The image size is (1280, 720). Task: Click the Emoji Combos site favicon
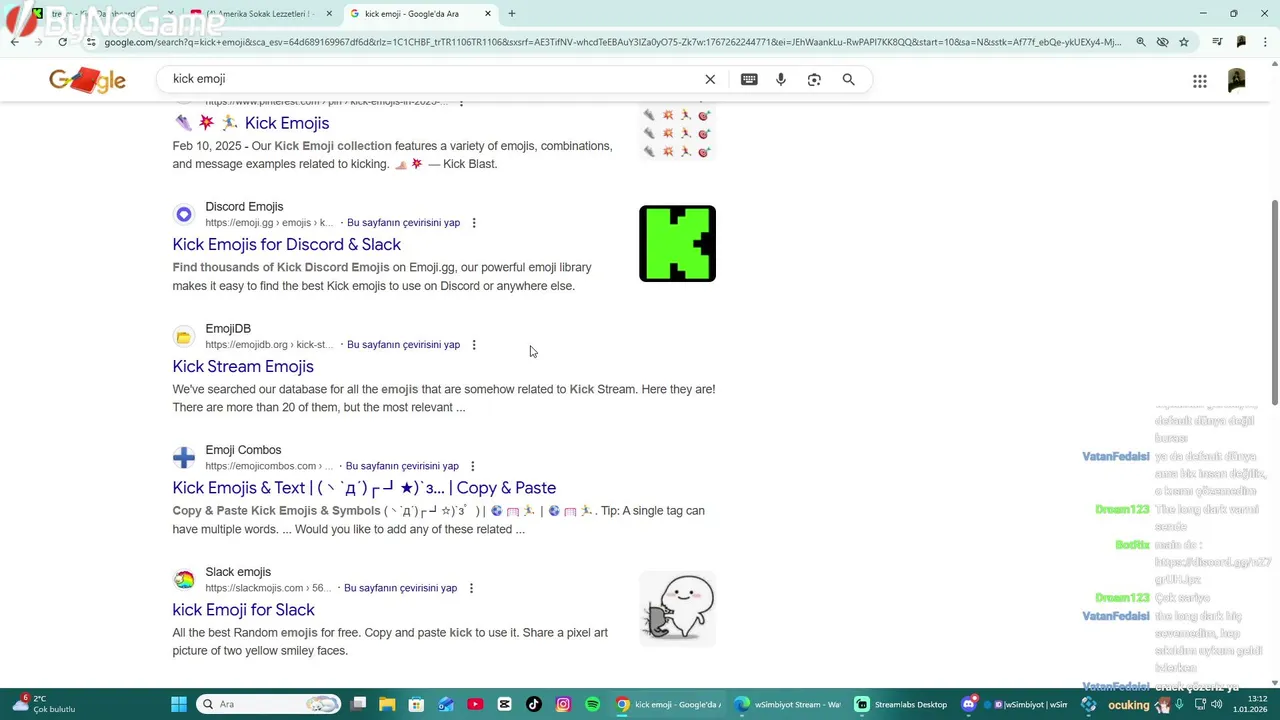coord(184,458)
